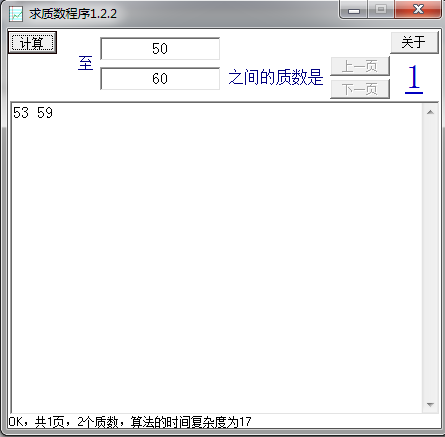The height and width of the screenshot is (437, 445).
Task: Focus the lower bound field showing 50
Action: pos(160,49)
